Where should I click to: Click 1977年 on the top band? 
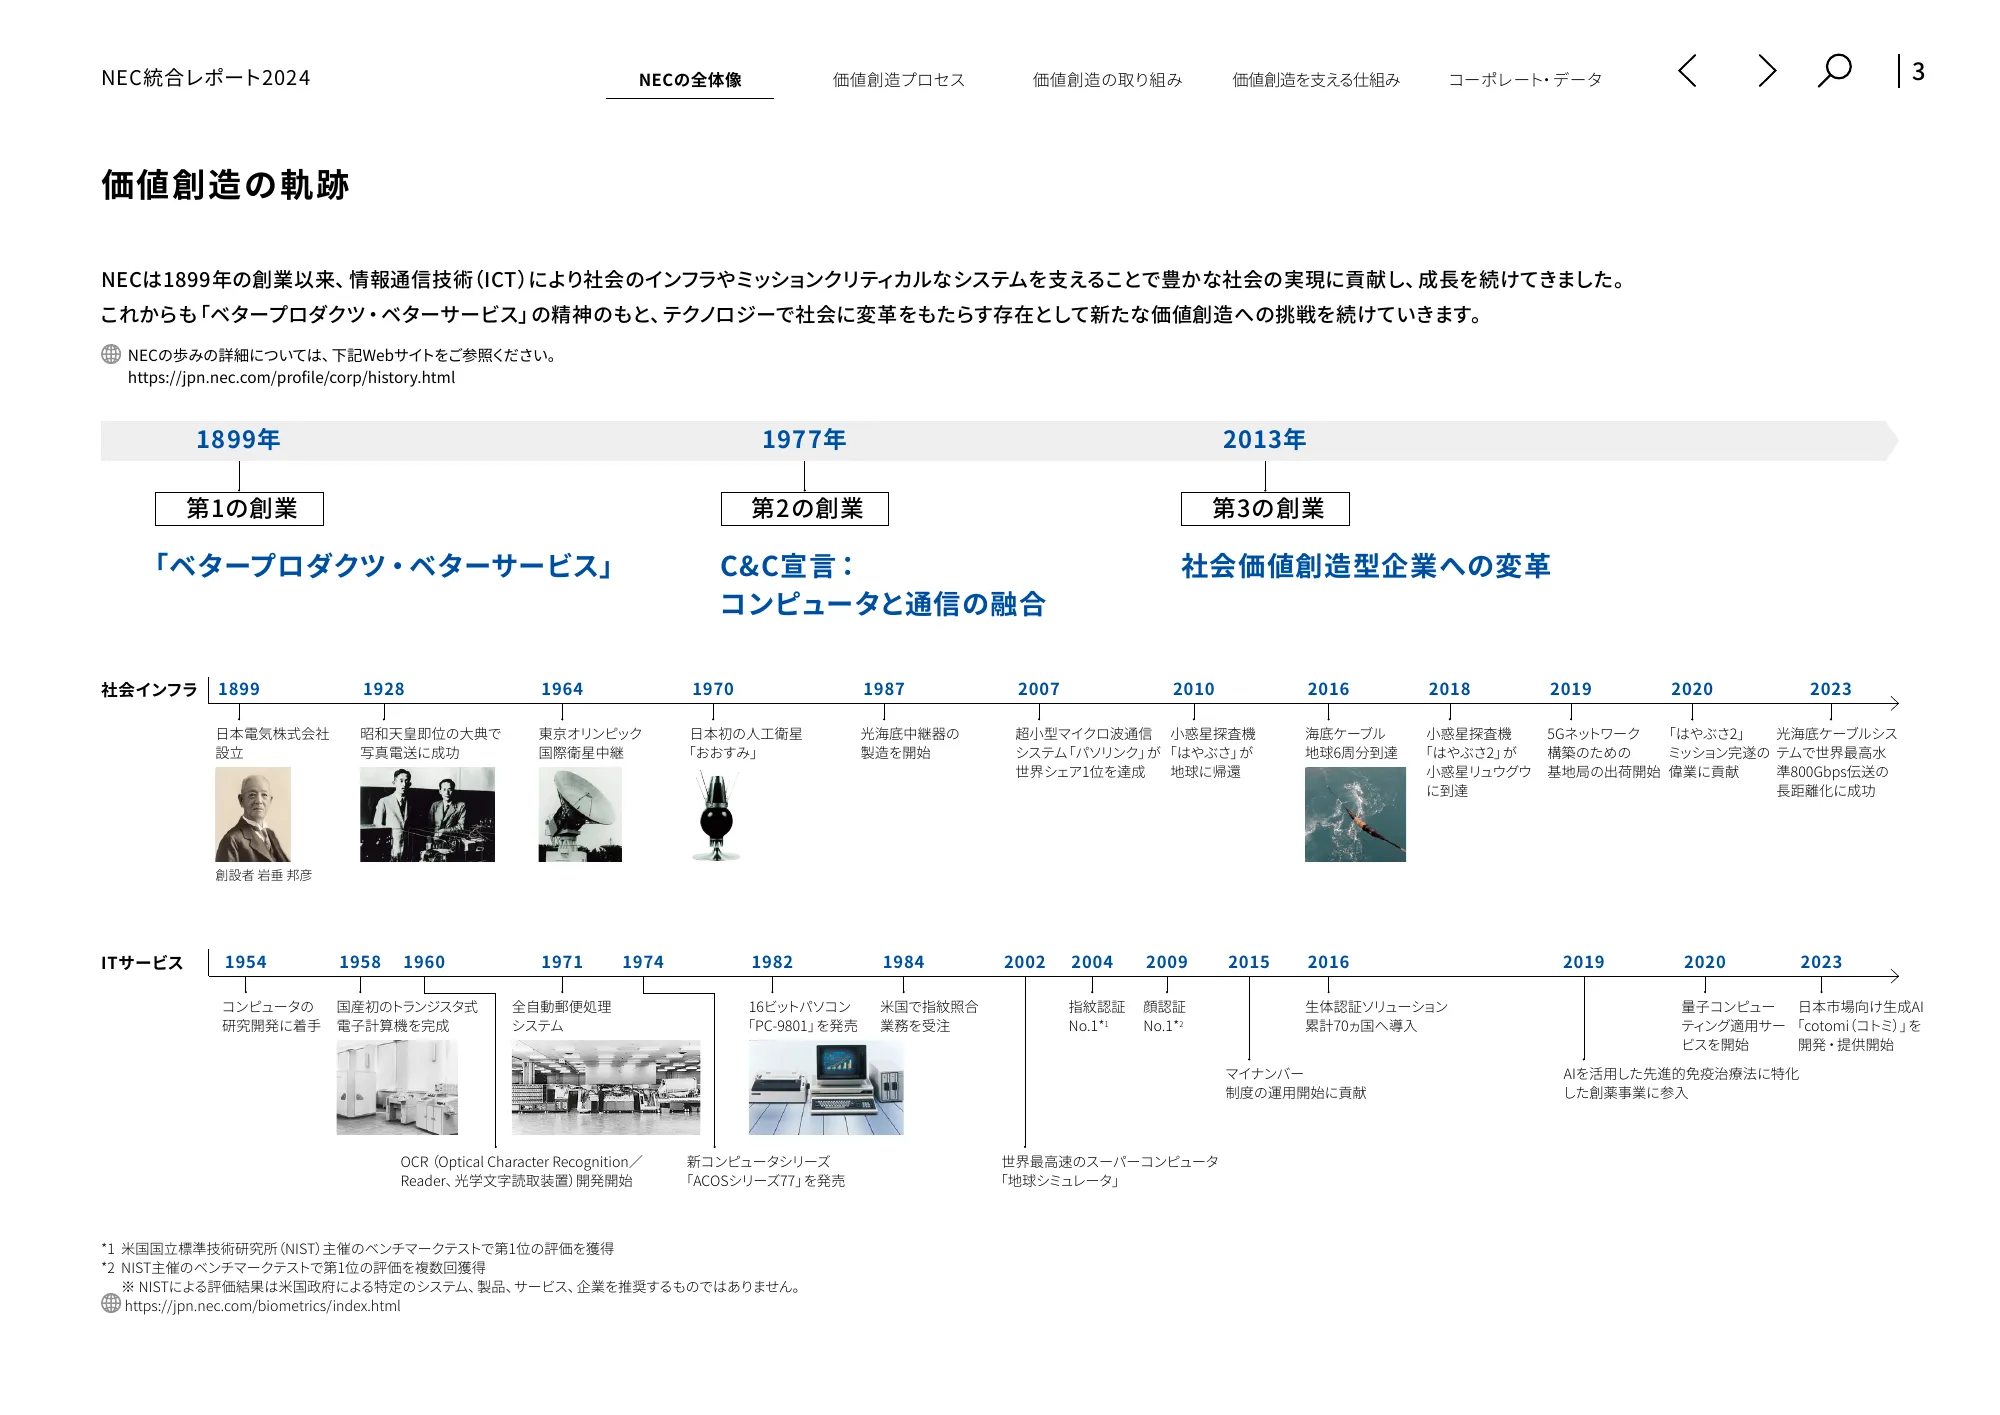pos(804,440)
